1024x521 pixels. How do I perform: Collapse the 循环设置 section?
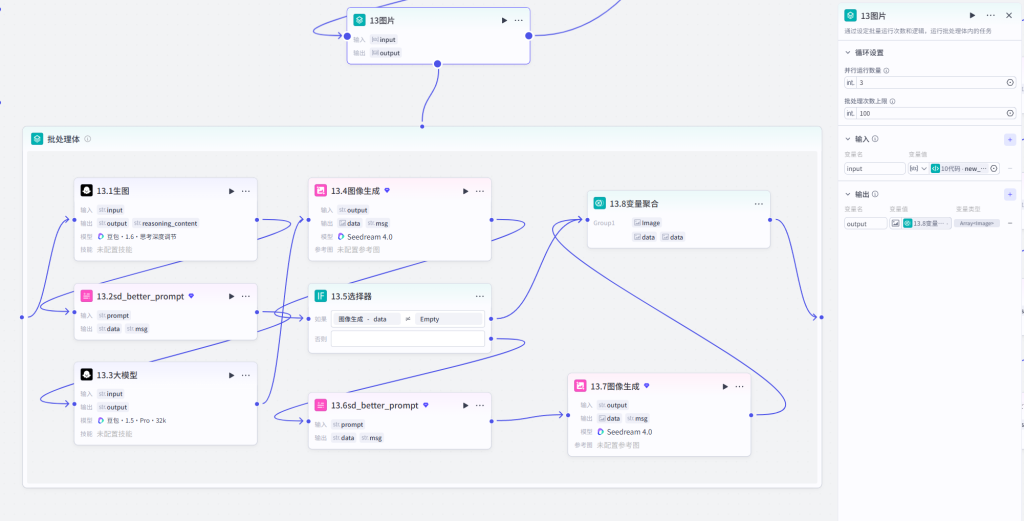click(x=848, y=52)
